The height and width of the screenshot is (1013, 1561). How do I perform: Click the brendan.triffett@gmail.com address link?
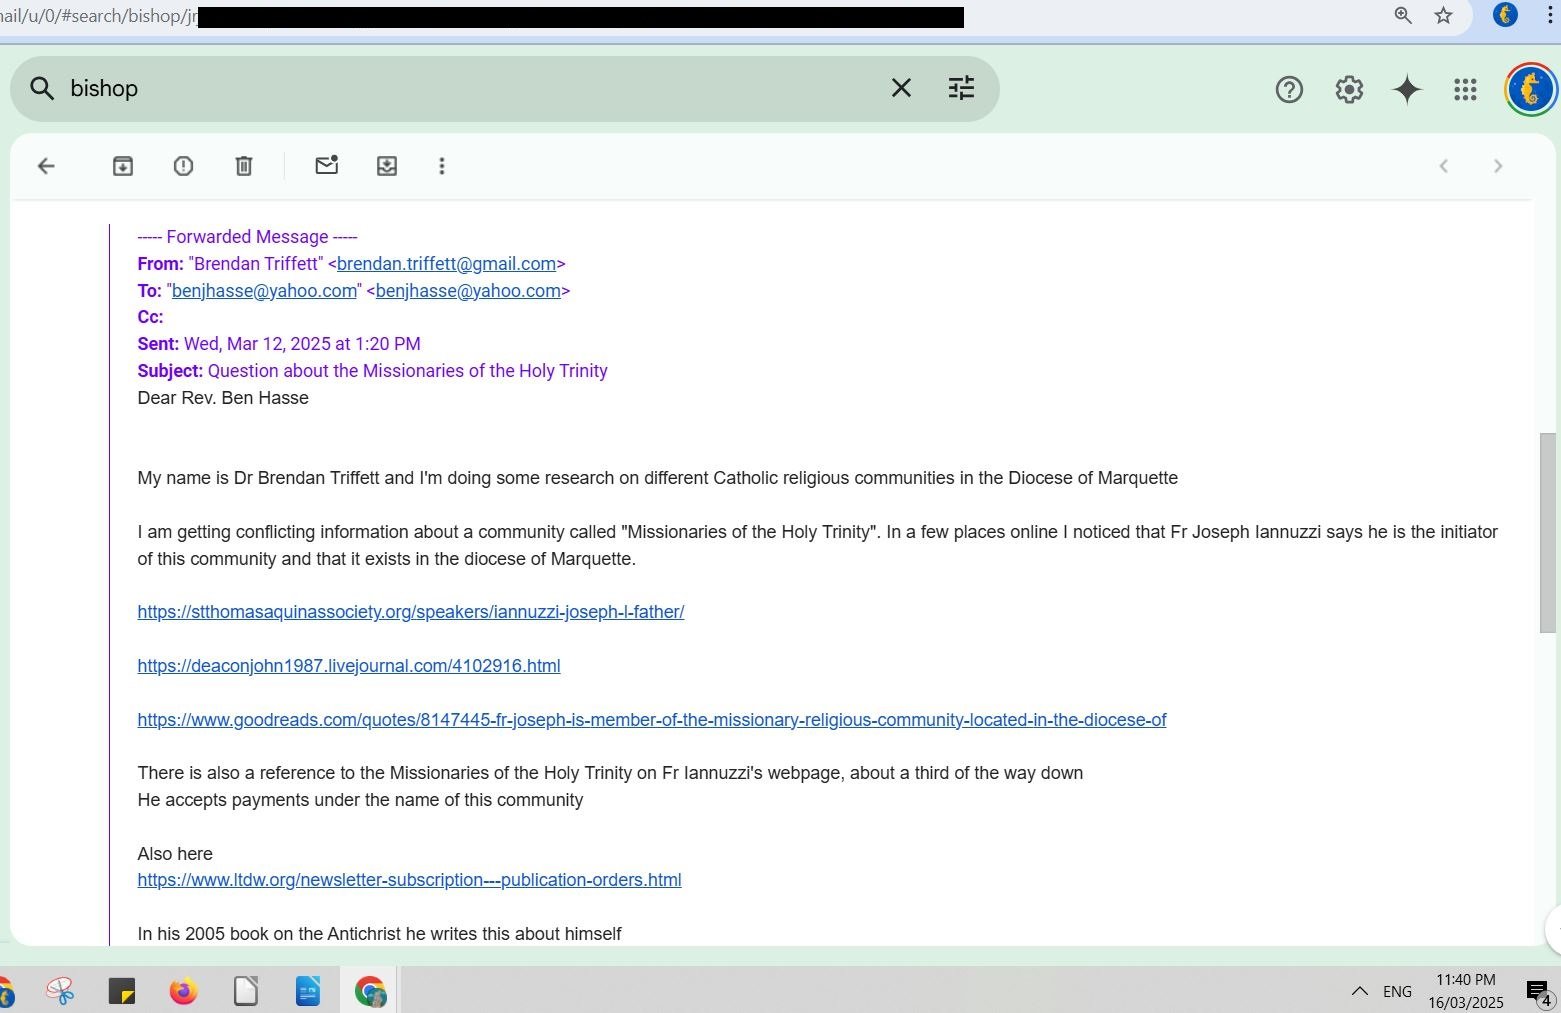tap(446, 264)
